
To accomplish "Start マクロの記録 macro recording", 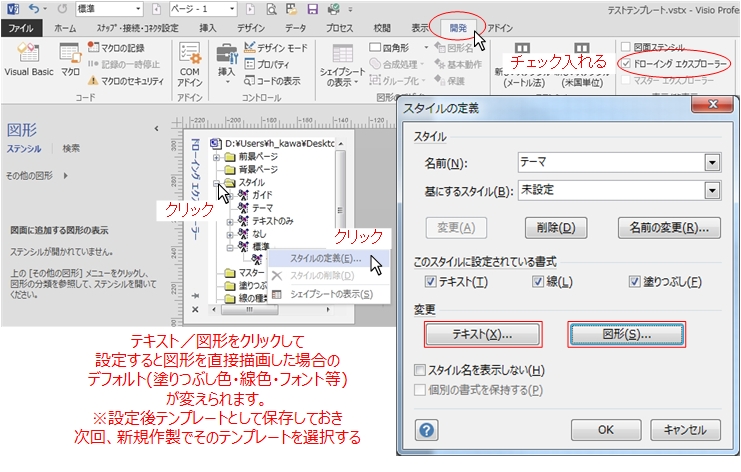I will click(116, 48).
